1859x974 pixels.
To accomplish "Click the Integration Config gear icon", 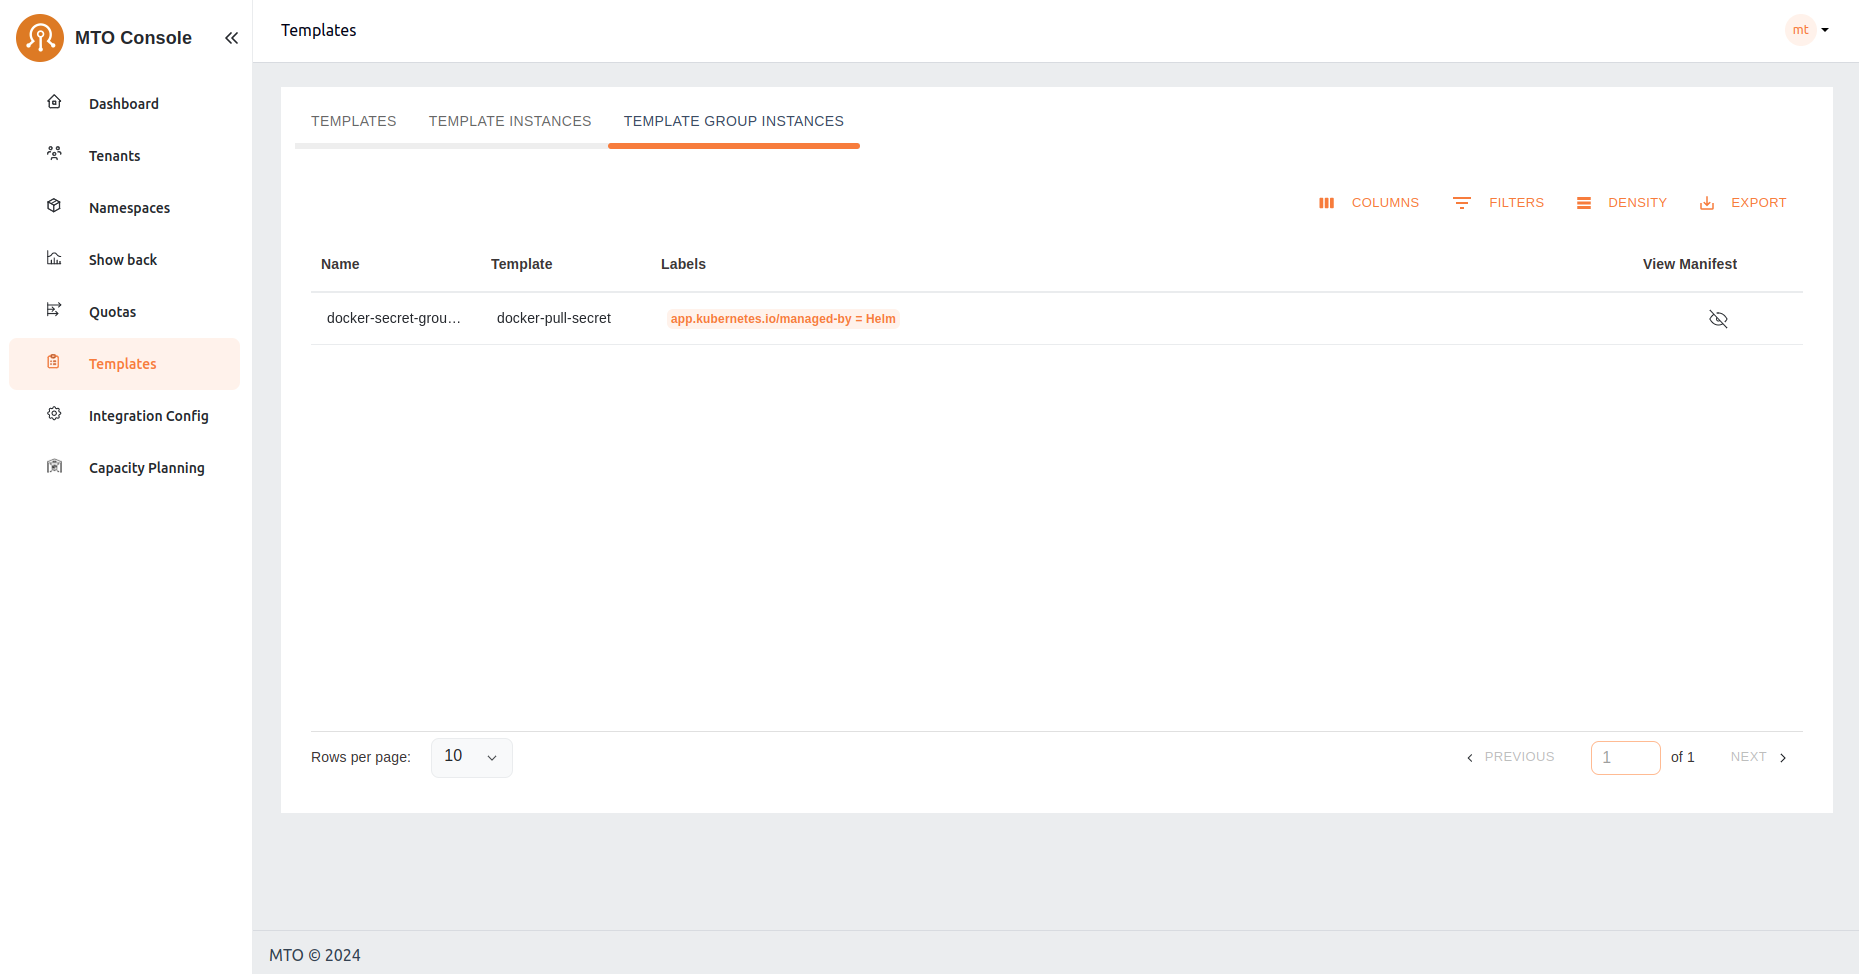I will coord(54,414).
